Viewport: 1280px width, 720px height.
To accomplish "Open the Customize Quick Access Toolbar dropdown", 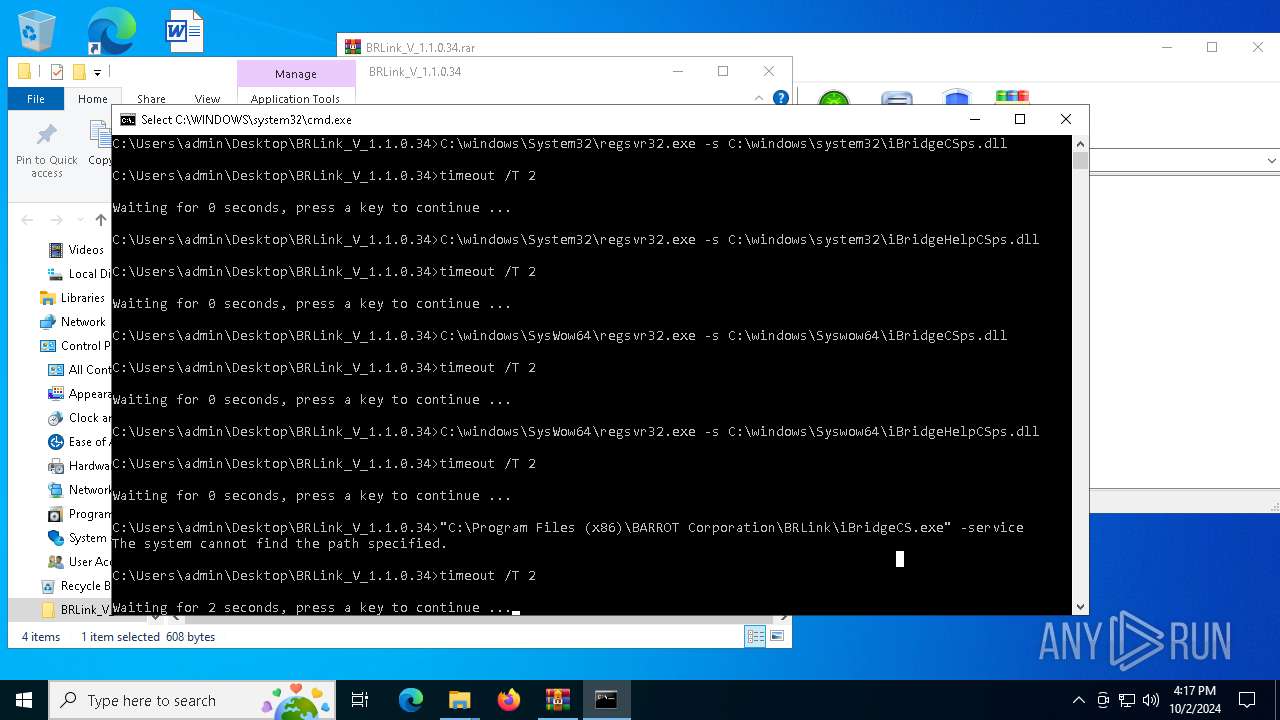I will pyautogui.click(x=97, y=72).
